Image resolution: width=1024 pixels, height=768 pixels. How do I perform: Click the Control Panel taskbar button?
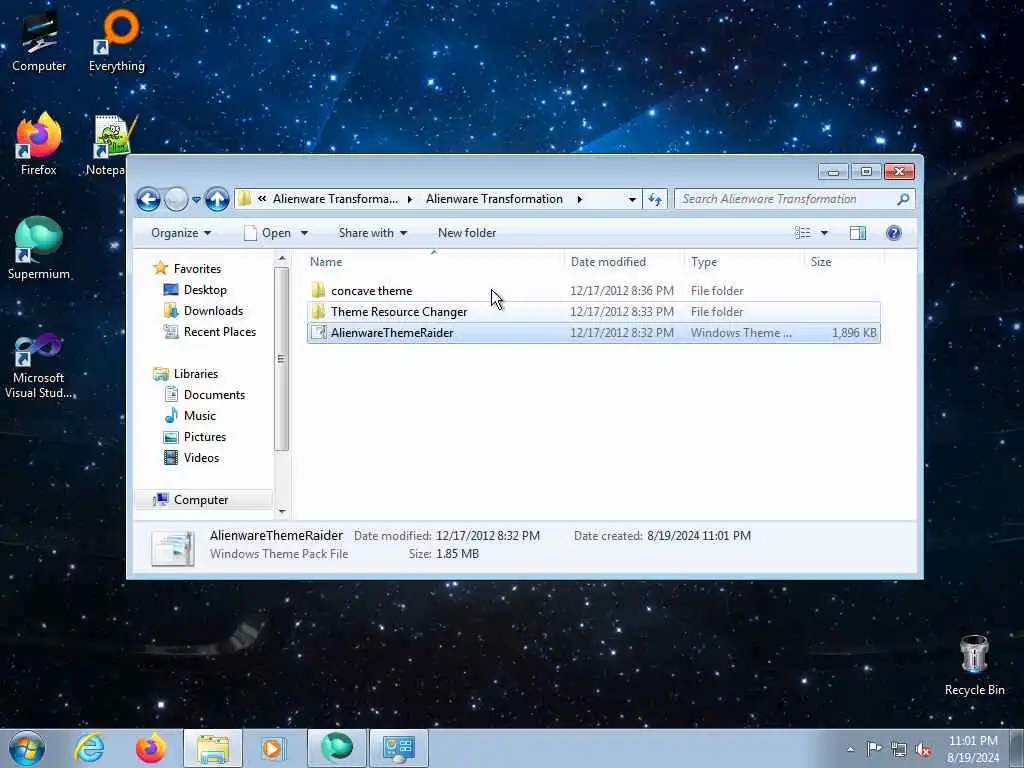(x=399, y=748)
